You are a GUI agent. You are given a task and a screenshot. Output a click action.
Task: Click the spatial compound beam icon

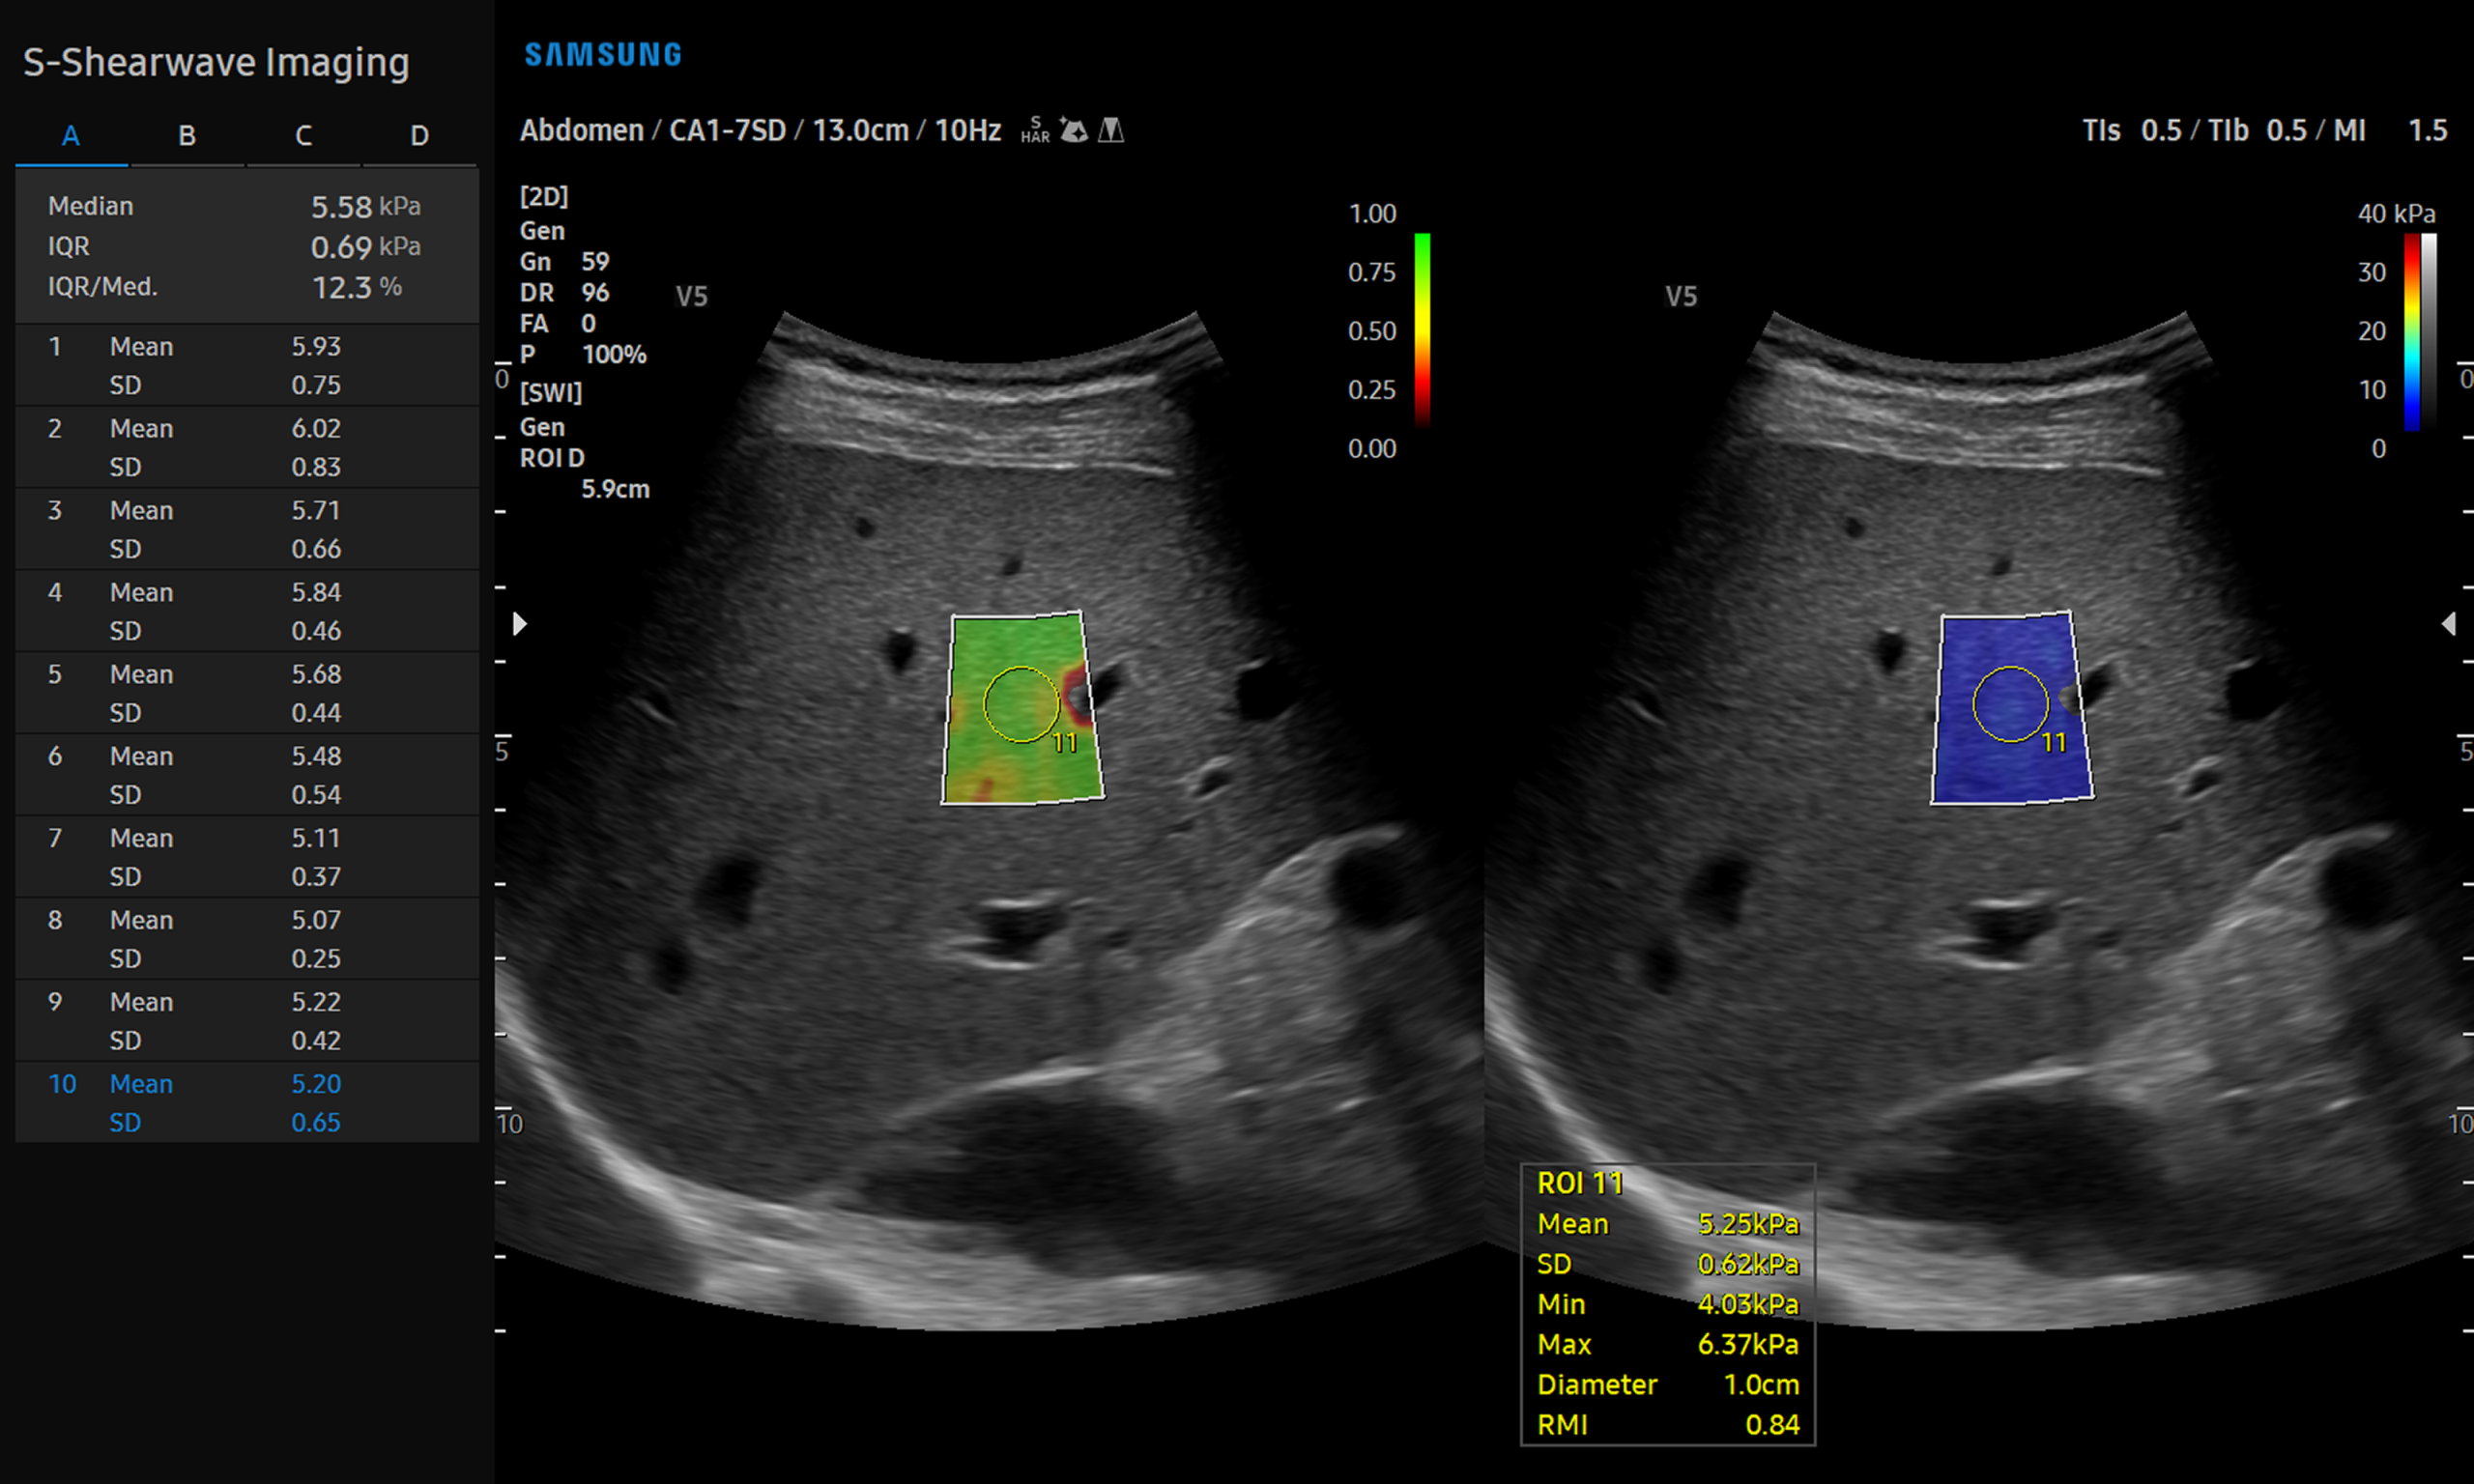click(1111, 131)
